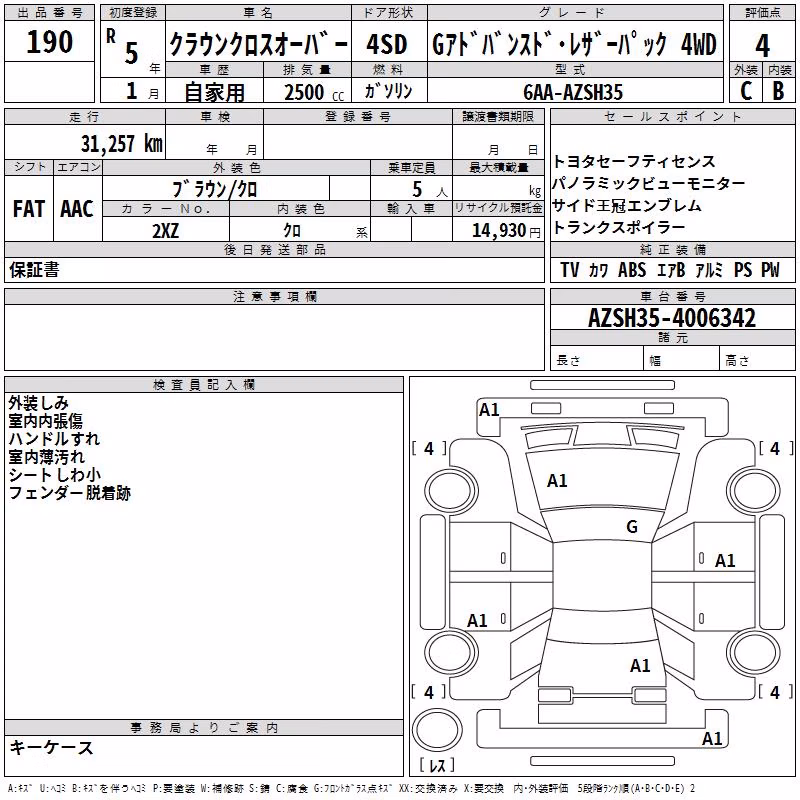Click the 検査員記入欄 header
The height and width of the screenshot is (800, 800).
(x=204, y=385)
